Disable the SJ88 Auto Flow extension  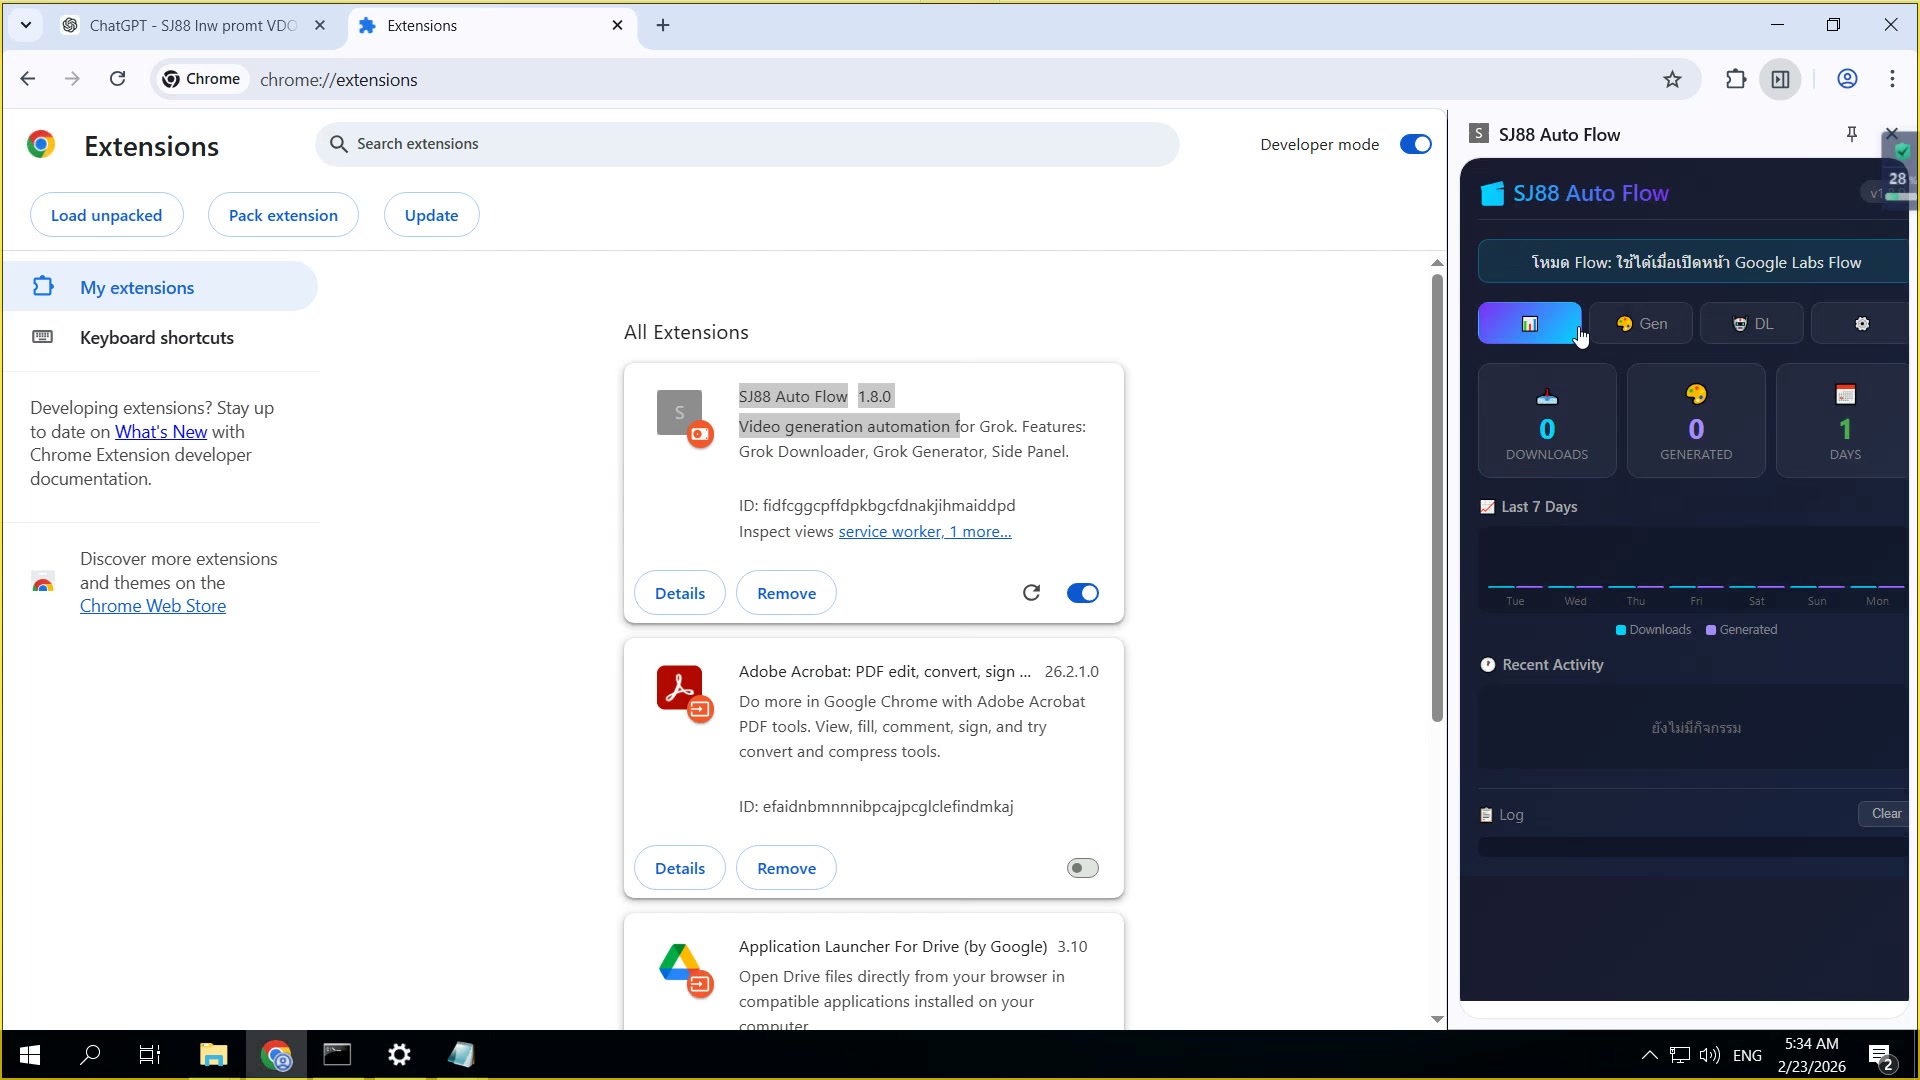(1082, 593)
